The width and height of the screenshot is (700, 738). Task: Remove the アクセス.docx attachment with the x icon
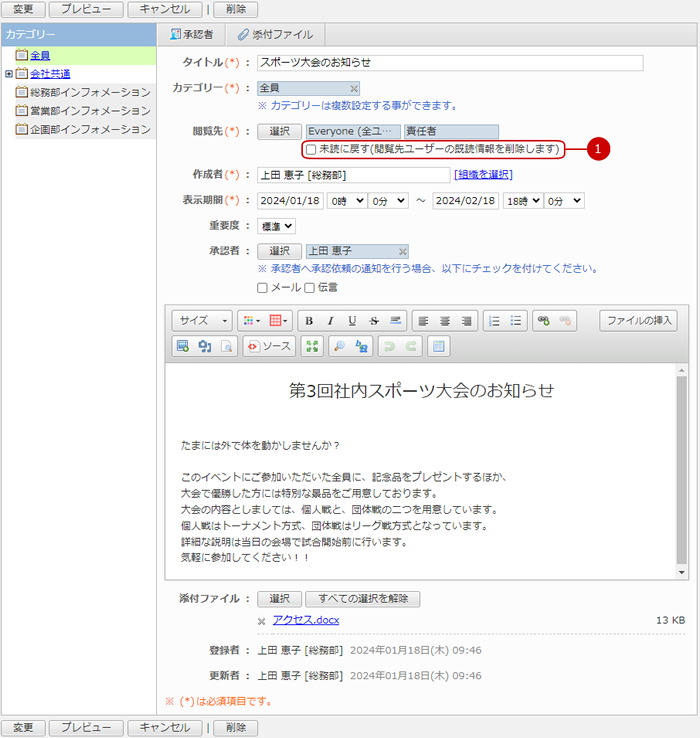pyautogui.click(x=262, y=621)
